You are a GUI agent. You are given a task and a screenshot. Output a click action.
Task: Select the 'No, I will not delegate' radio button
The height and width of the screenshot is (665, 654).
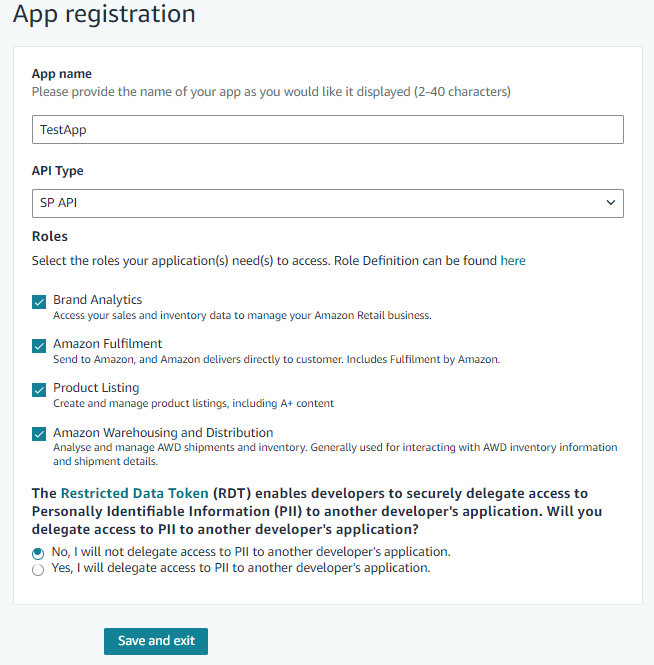[x=38, y=552]
